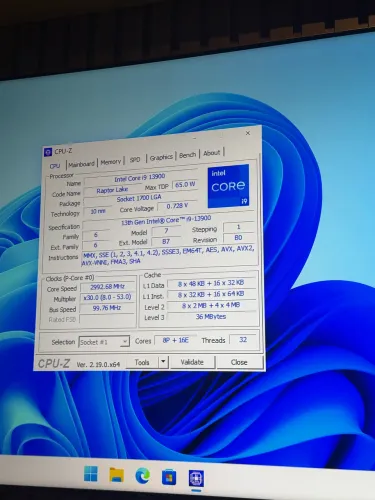Open Microsoft Store from the taskbar
Viewport: 375px width, 500px height.
[169, 477]
